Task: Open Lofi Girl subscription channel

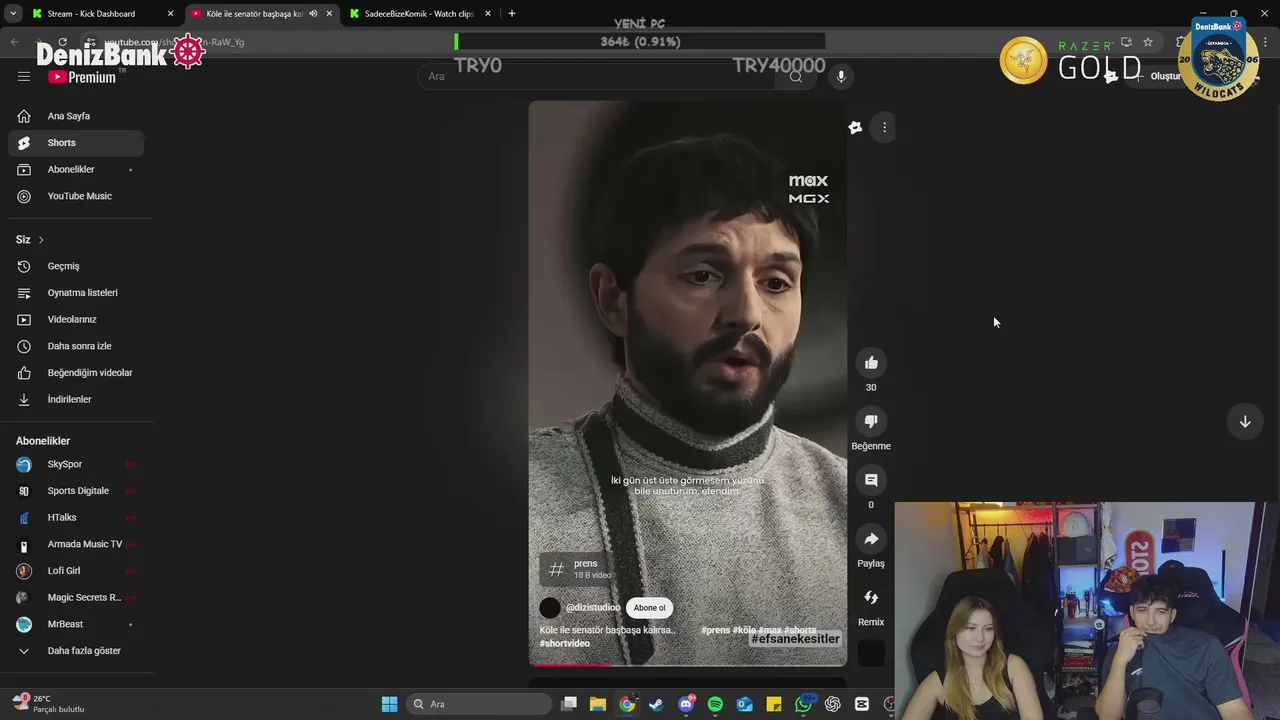Action: [76, 571]
